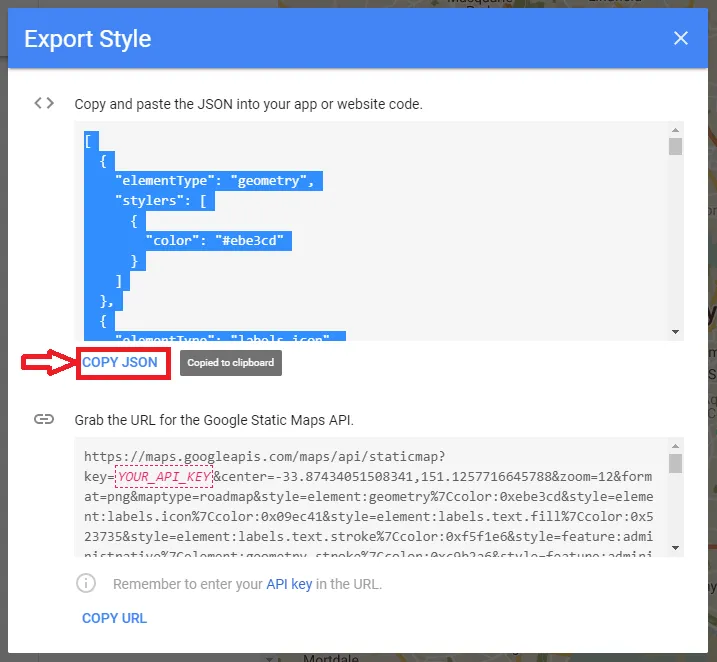Click the YOUR_API_KEY placeholder in URL
The height and width of the screenshot is (662, 717).
164,477
